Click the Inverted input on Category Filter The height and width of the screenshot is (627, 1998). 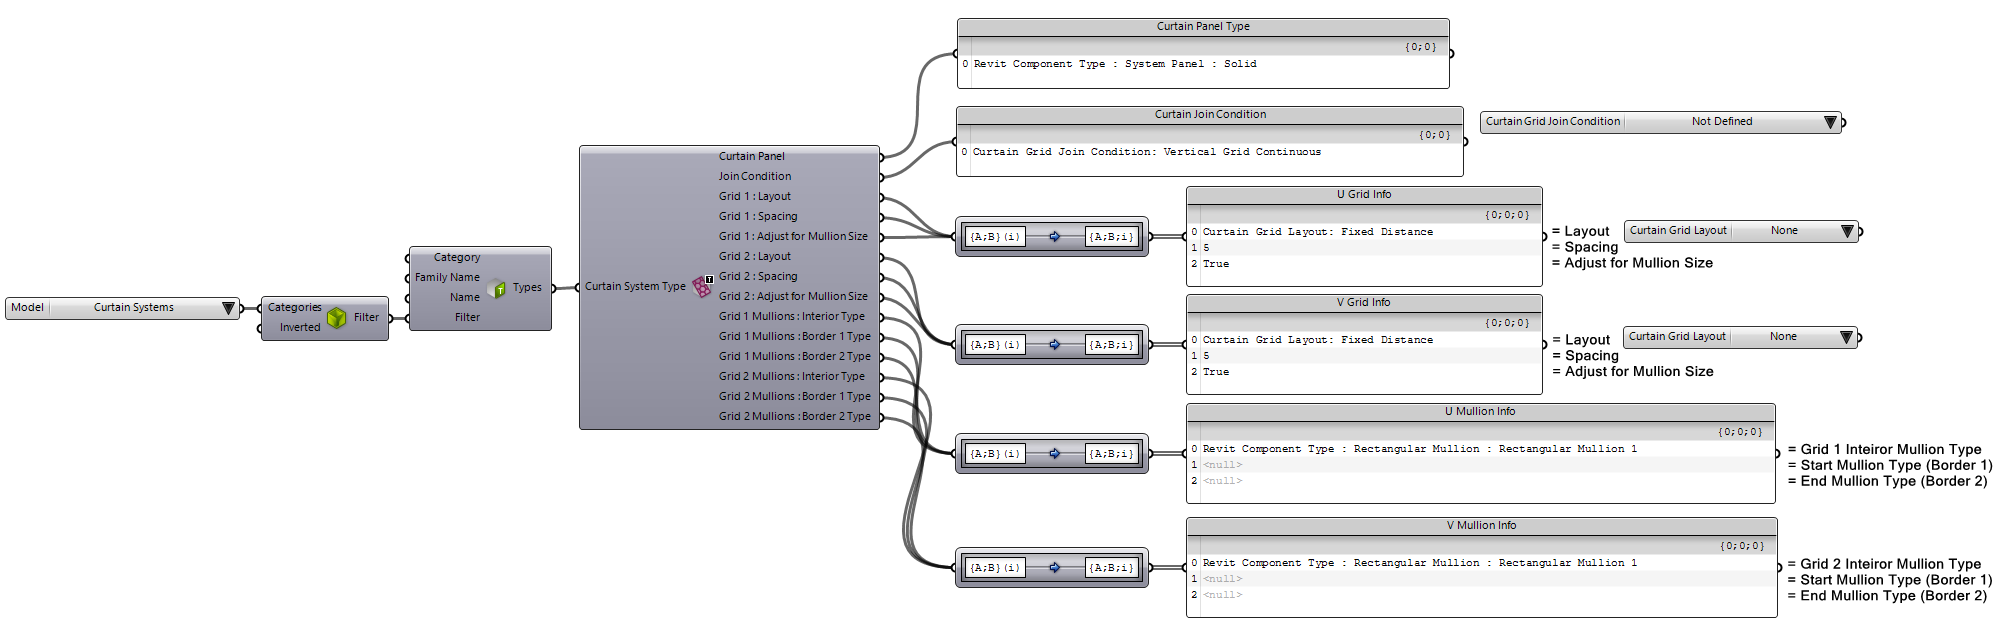[299, 328]
